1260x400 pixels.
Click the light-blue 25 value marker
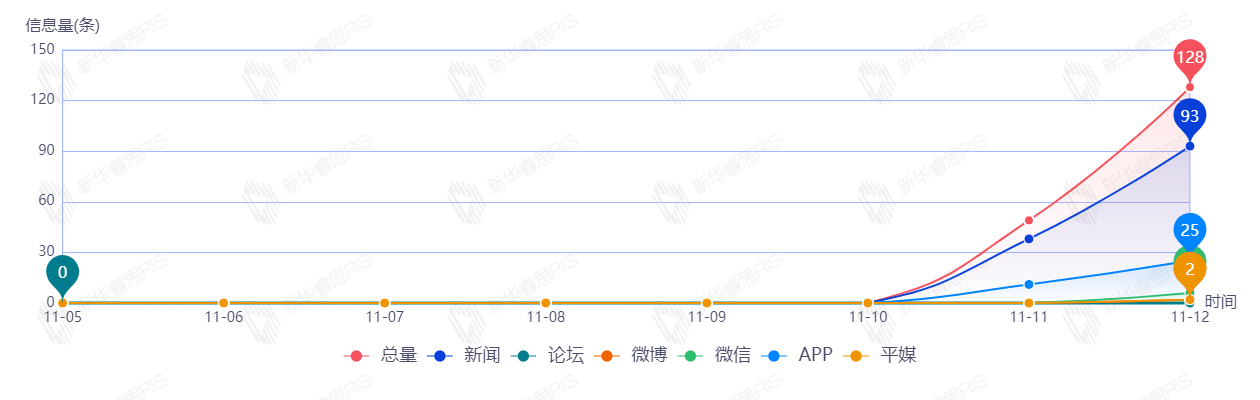[x=1189, y=230]
